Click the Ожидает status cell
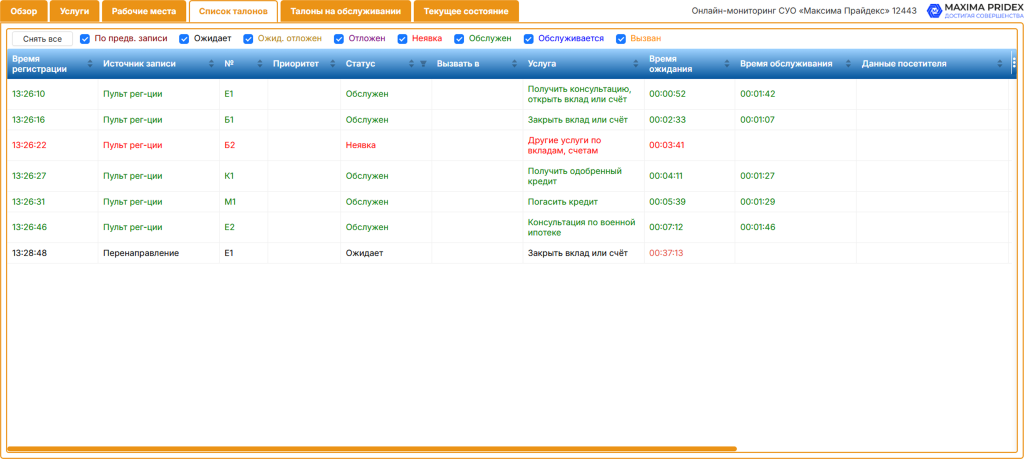The width and height of the screenshot is (1024, 459). point(385,253)
